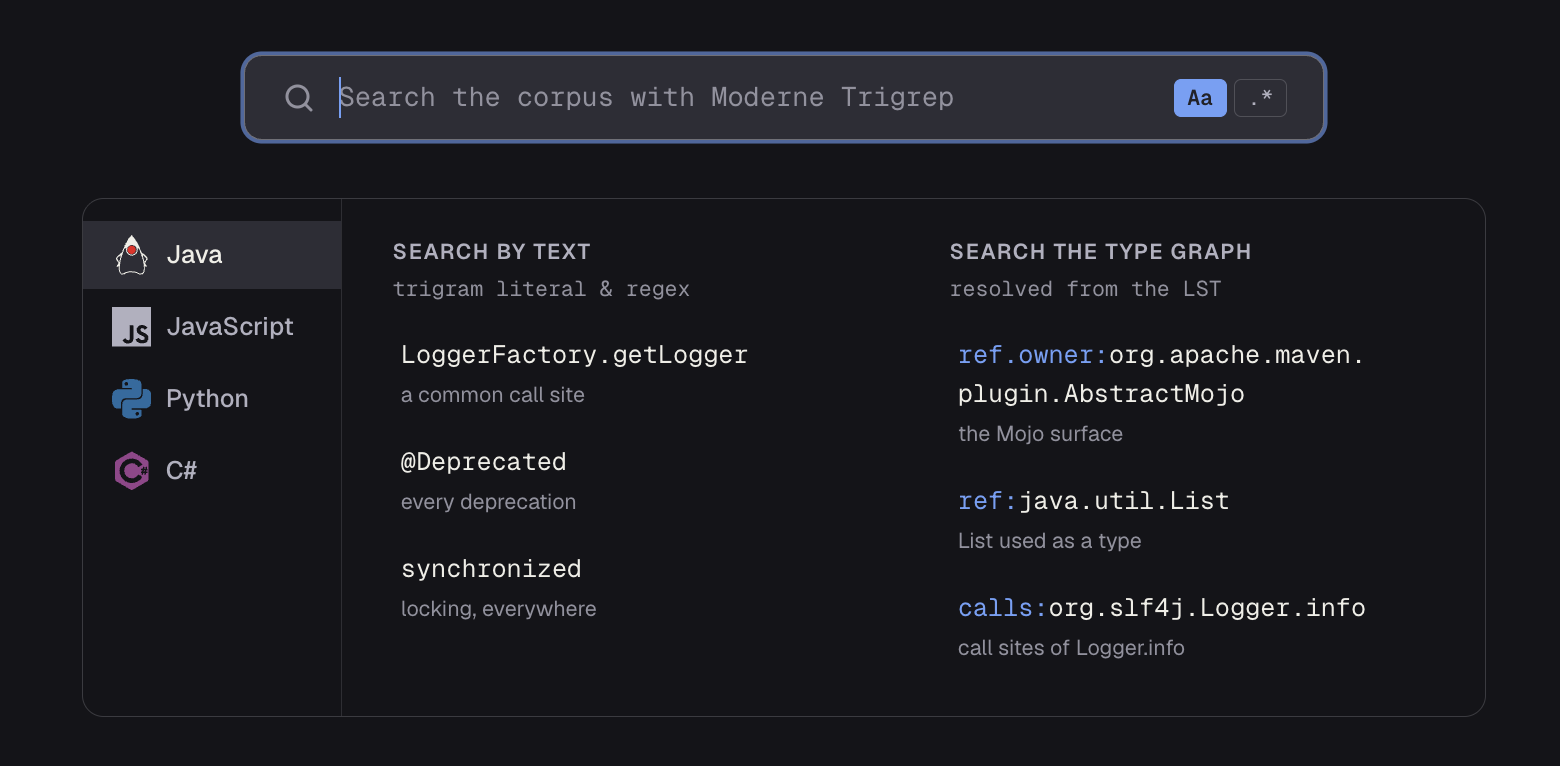1560x766 pixels.
Task: Click the magnifying glass search icon
Action: pyautogui.click(x=299, y=98)
